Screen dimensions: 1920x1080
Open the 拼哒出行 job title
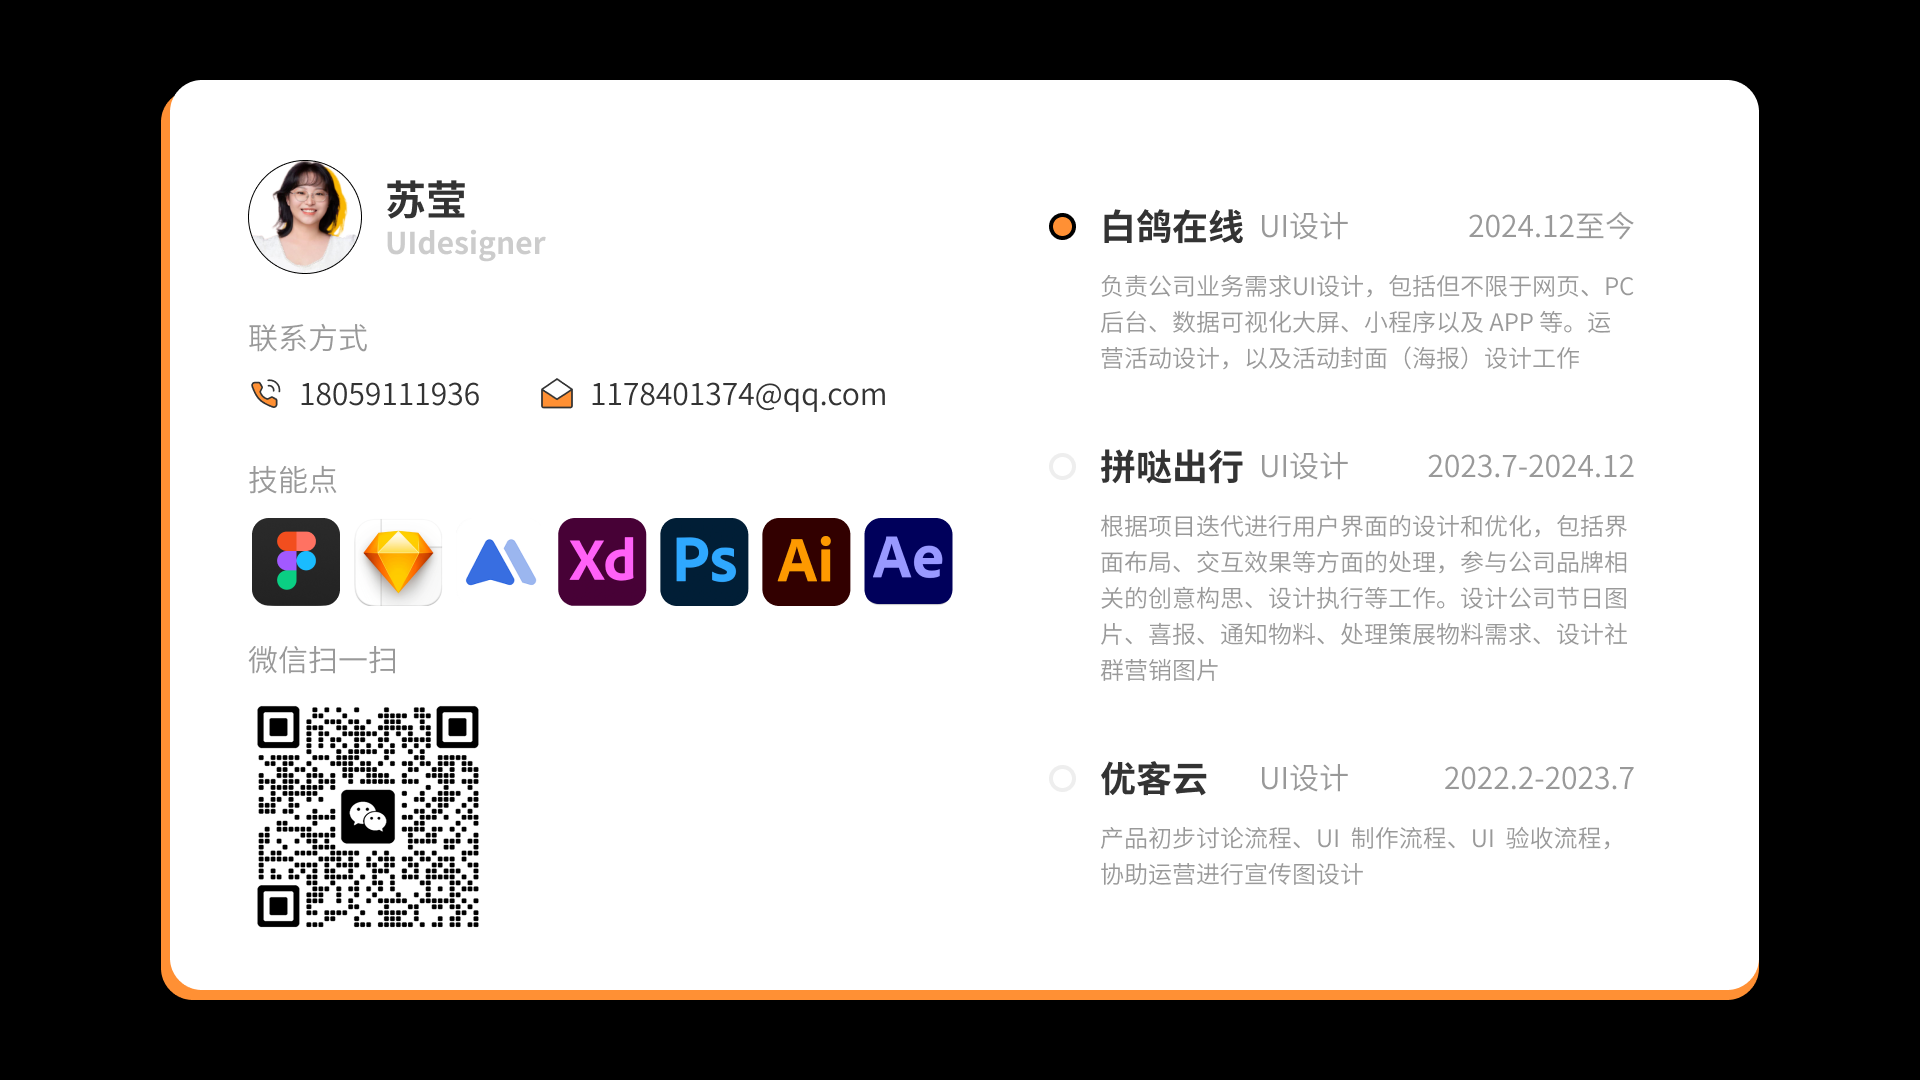coord(1172,467)
